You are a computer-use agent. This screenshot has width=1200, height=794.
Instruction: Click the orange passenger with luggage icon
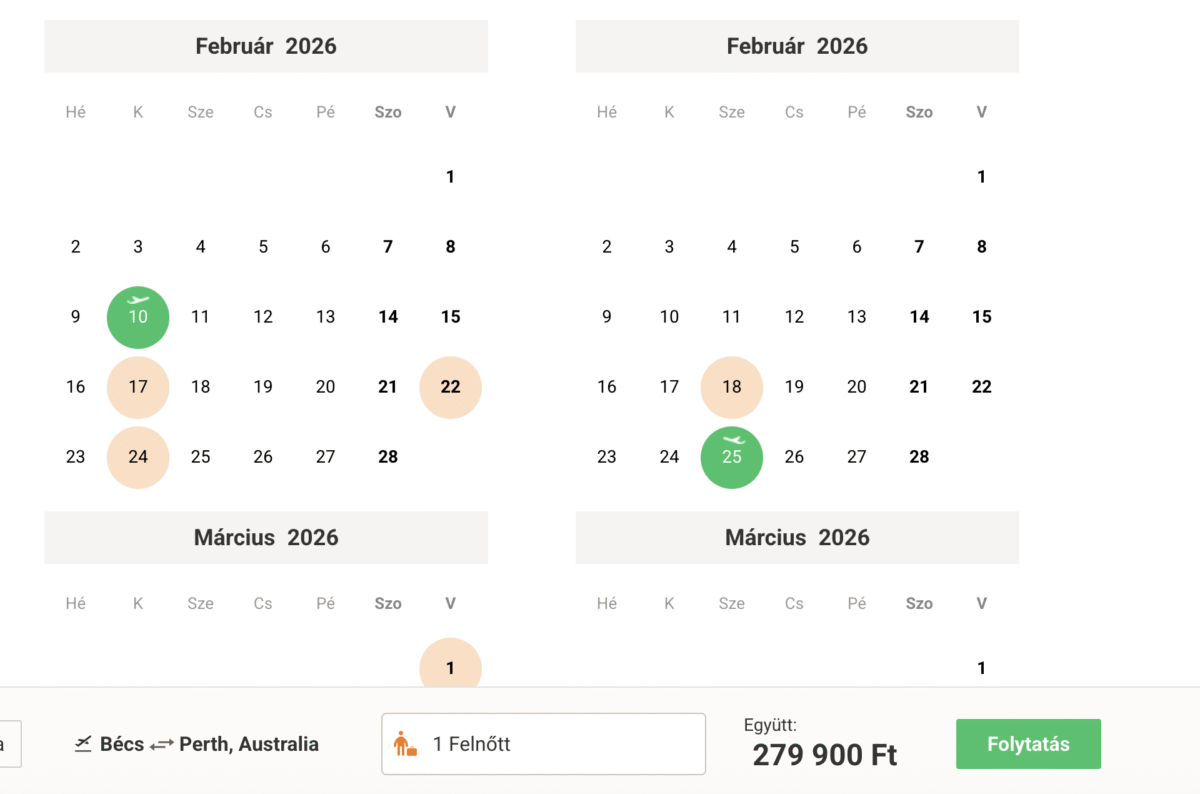[x=405, y=744]
